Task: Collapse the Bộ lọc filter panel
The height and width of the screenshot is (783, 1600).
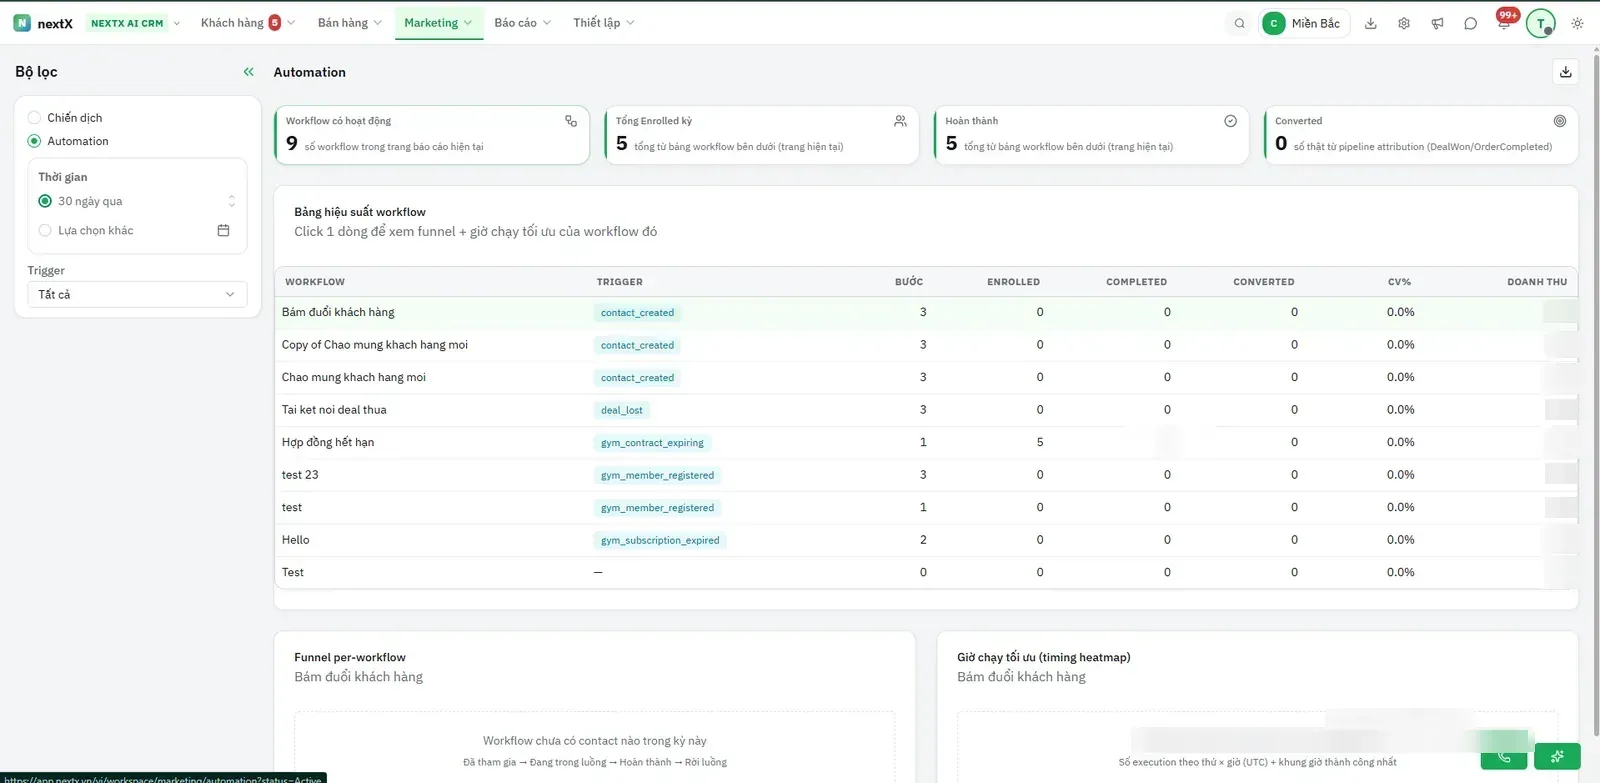Action: click(248, 72)
